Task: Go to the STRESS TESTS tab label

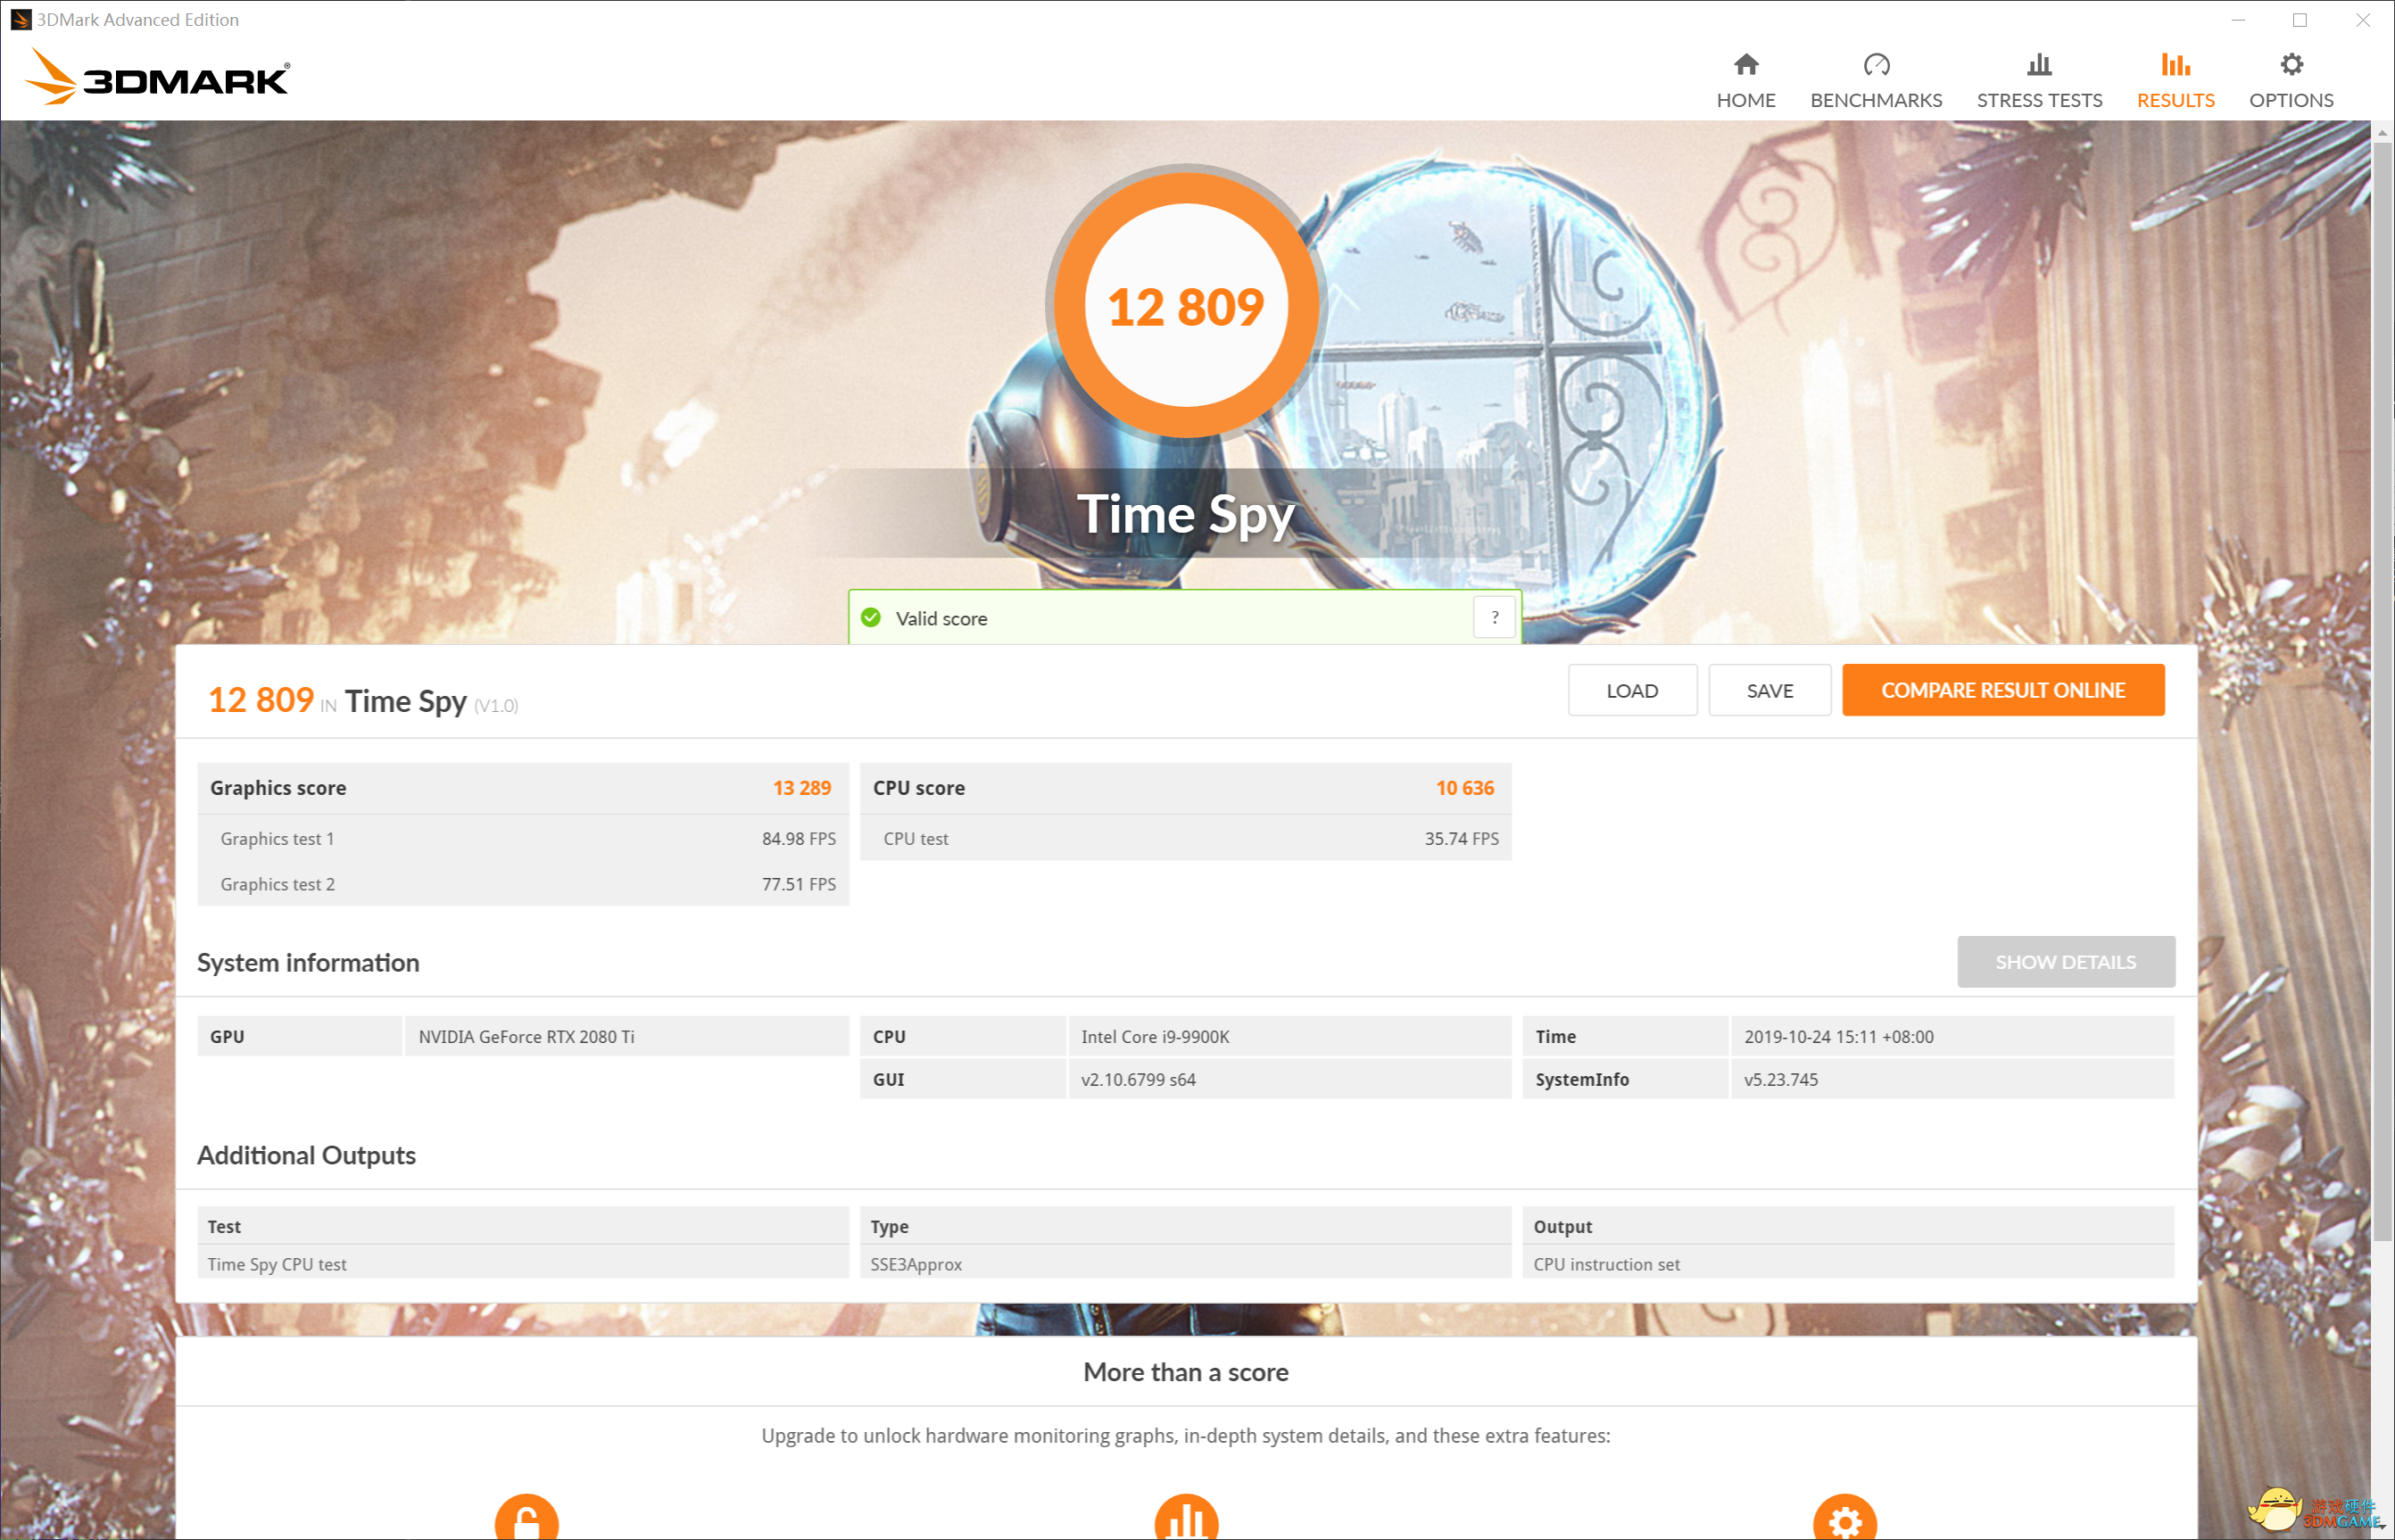Action: 2039,100
